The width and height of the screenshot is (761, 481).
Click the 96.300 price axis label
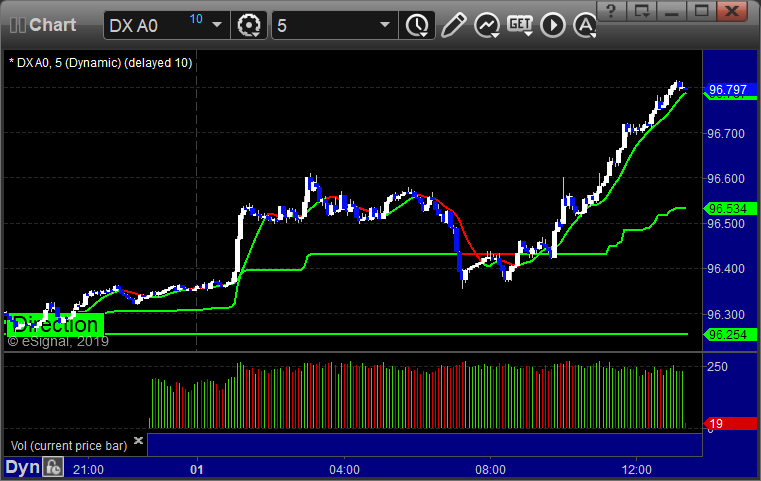[x=726, y=315]
